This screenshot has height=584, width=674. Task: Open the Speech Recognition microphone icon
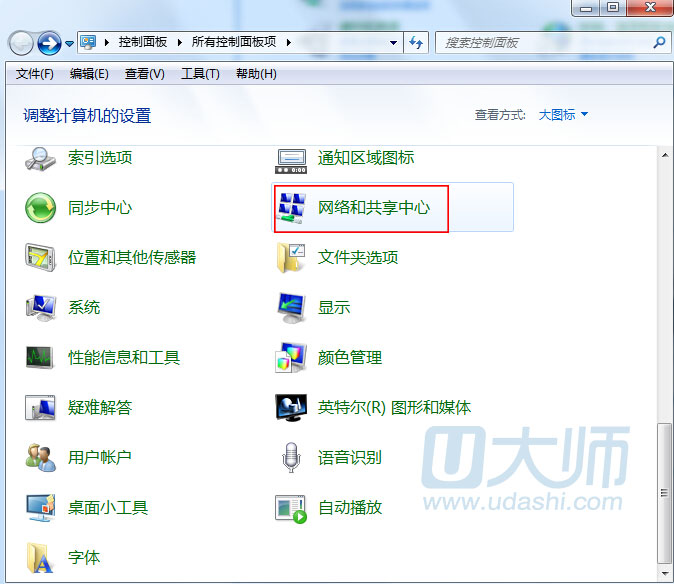pyautogui.click(x=291, y=457)
